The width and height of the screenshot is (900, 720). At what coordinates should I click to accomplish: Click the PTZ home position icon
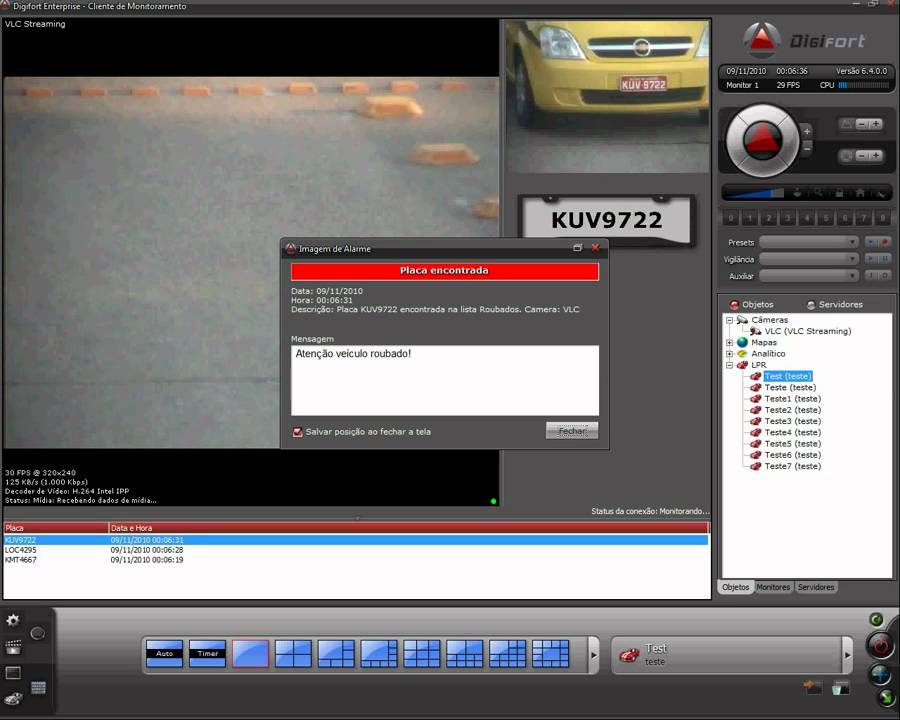click(x=859, y=193)
